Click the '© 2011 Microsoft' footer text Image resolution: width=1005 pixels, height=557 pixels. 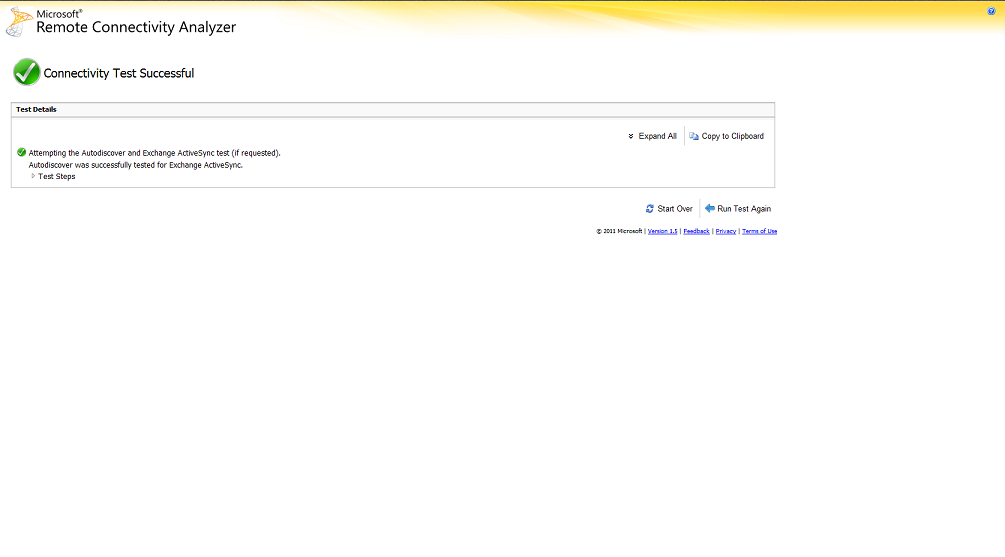[x=619, y=231]
